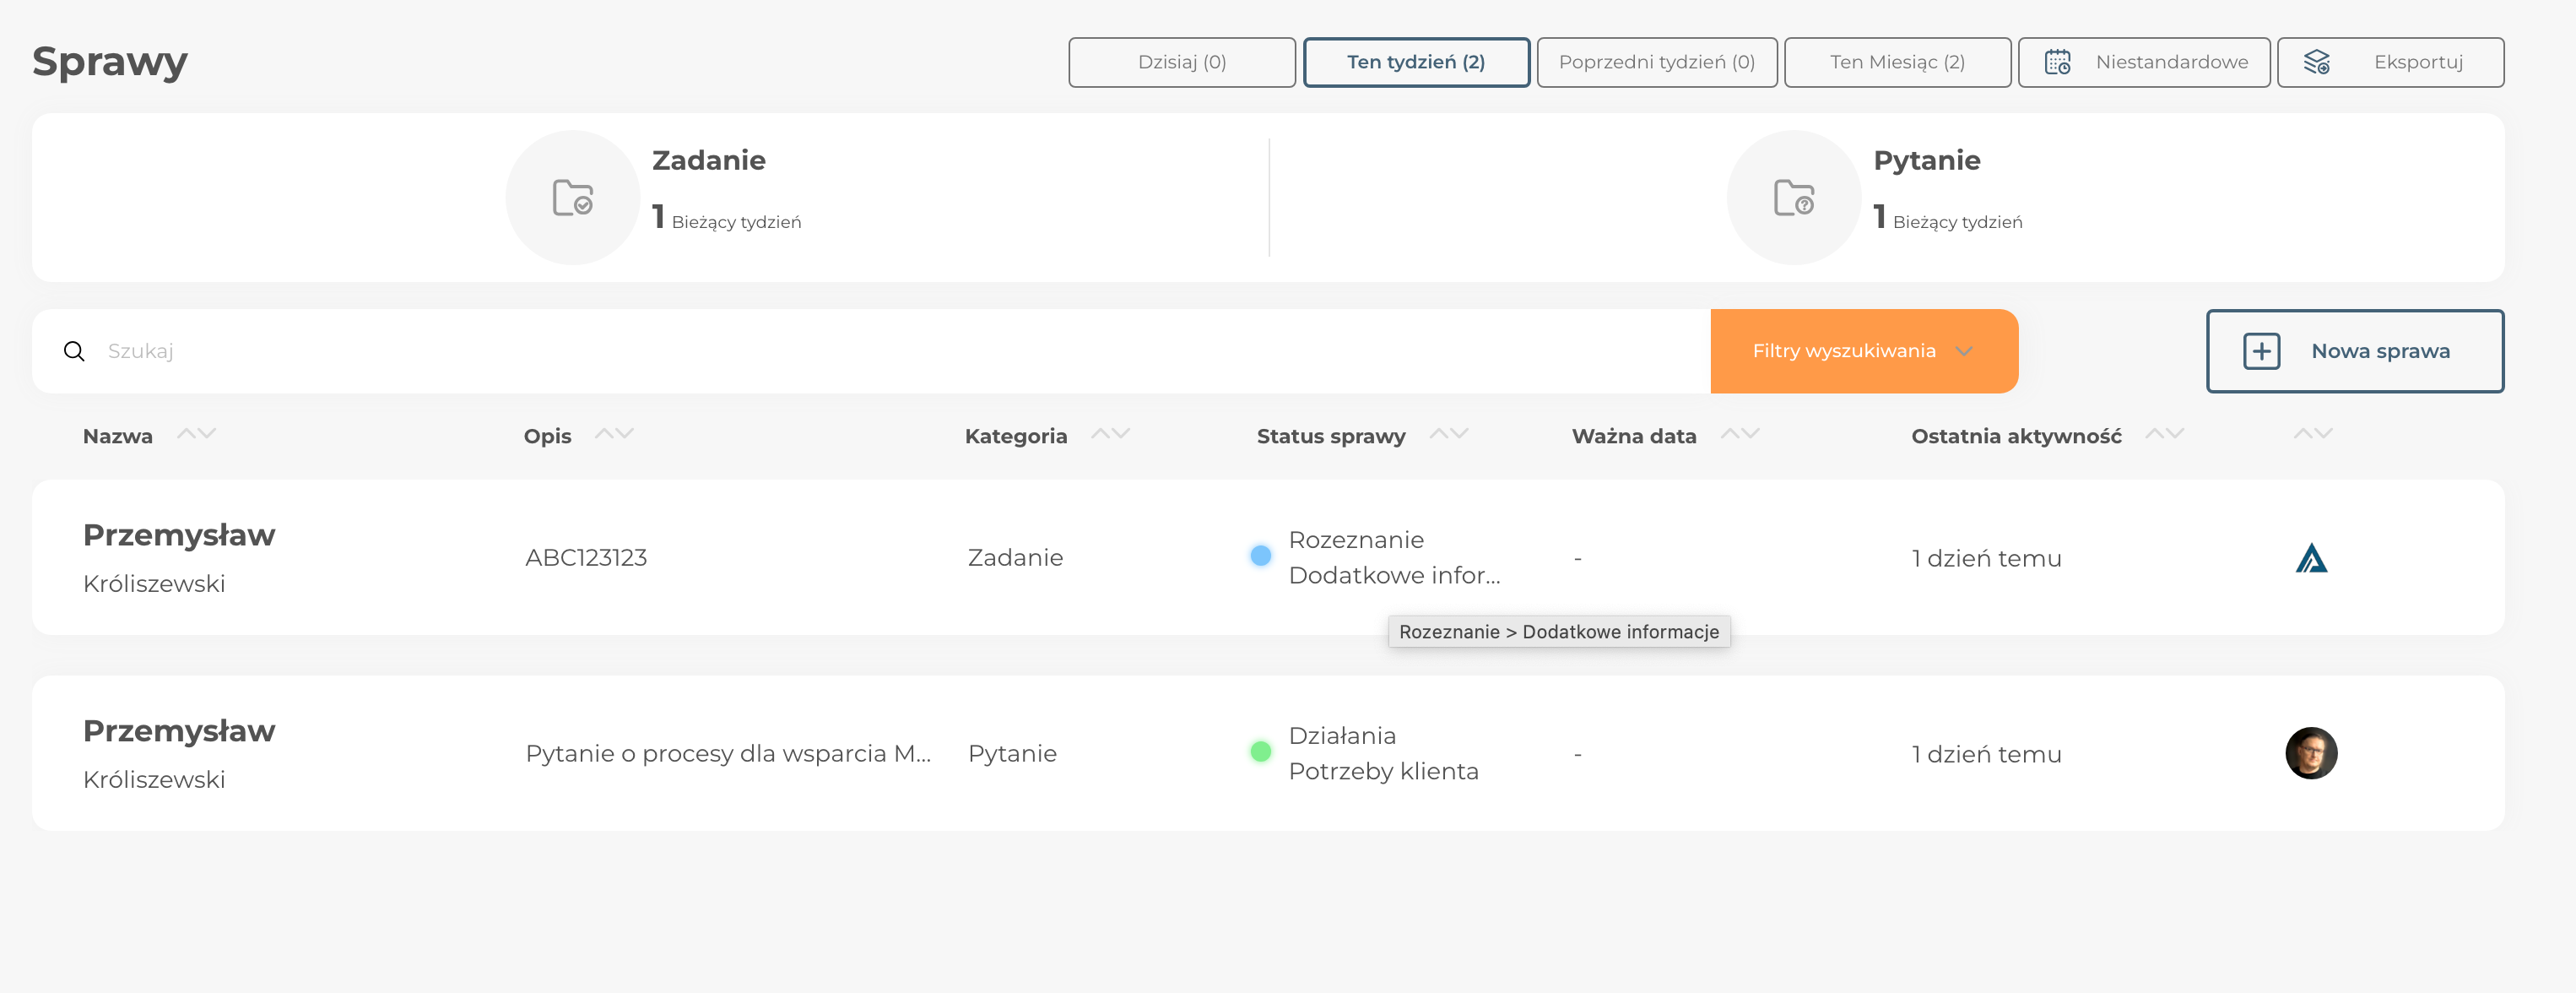The image size is (2576, 993).
Task: Click the plus icon for Nowa sprawa
Action: tap(2261, 351)
